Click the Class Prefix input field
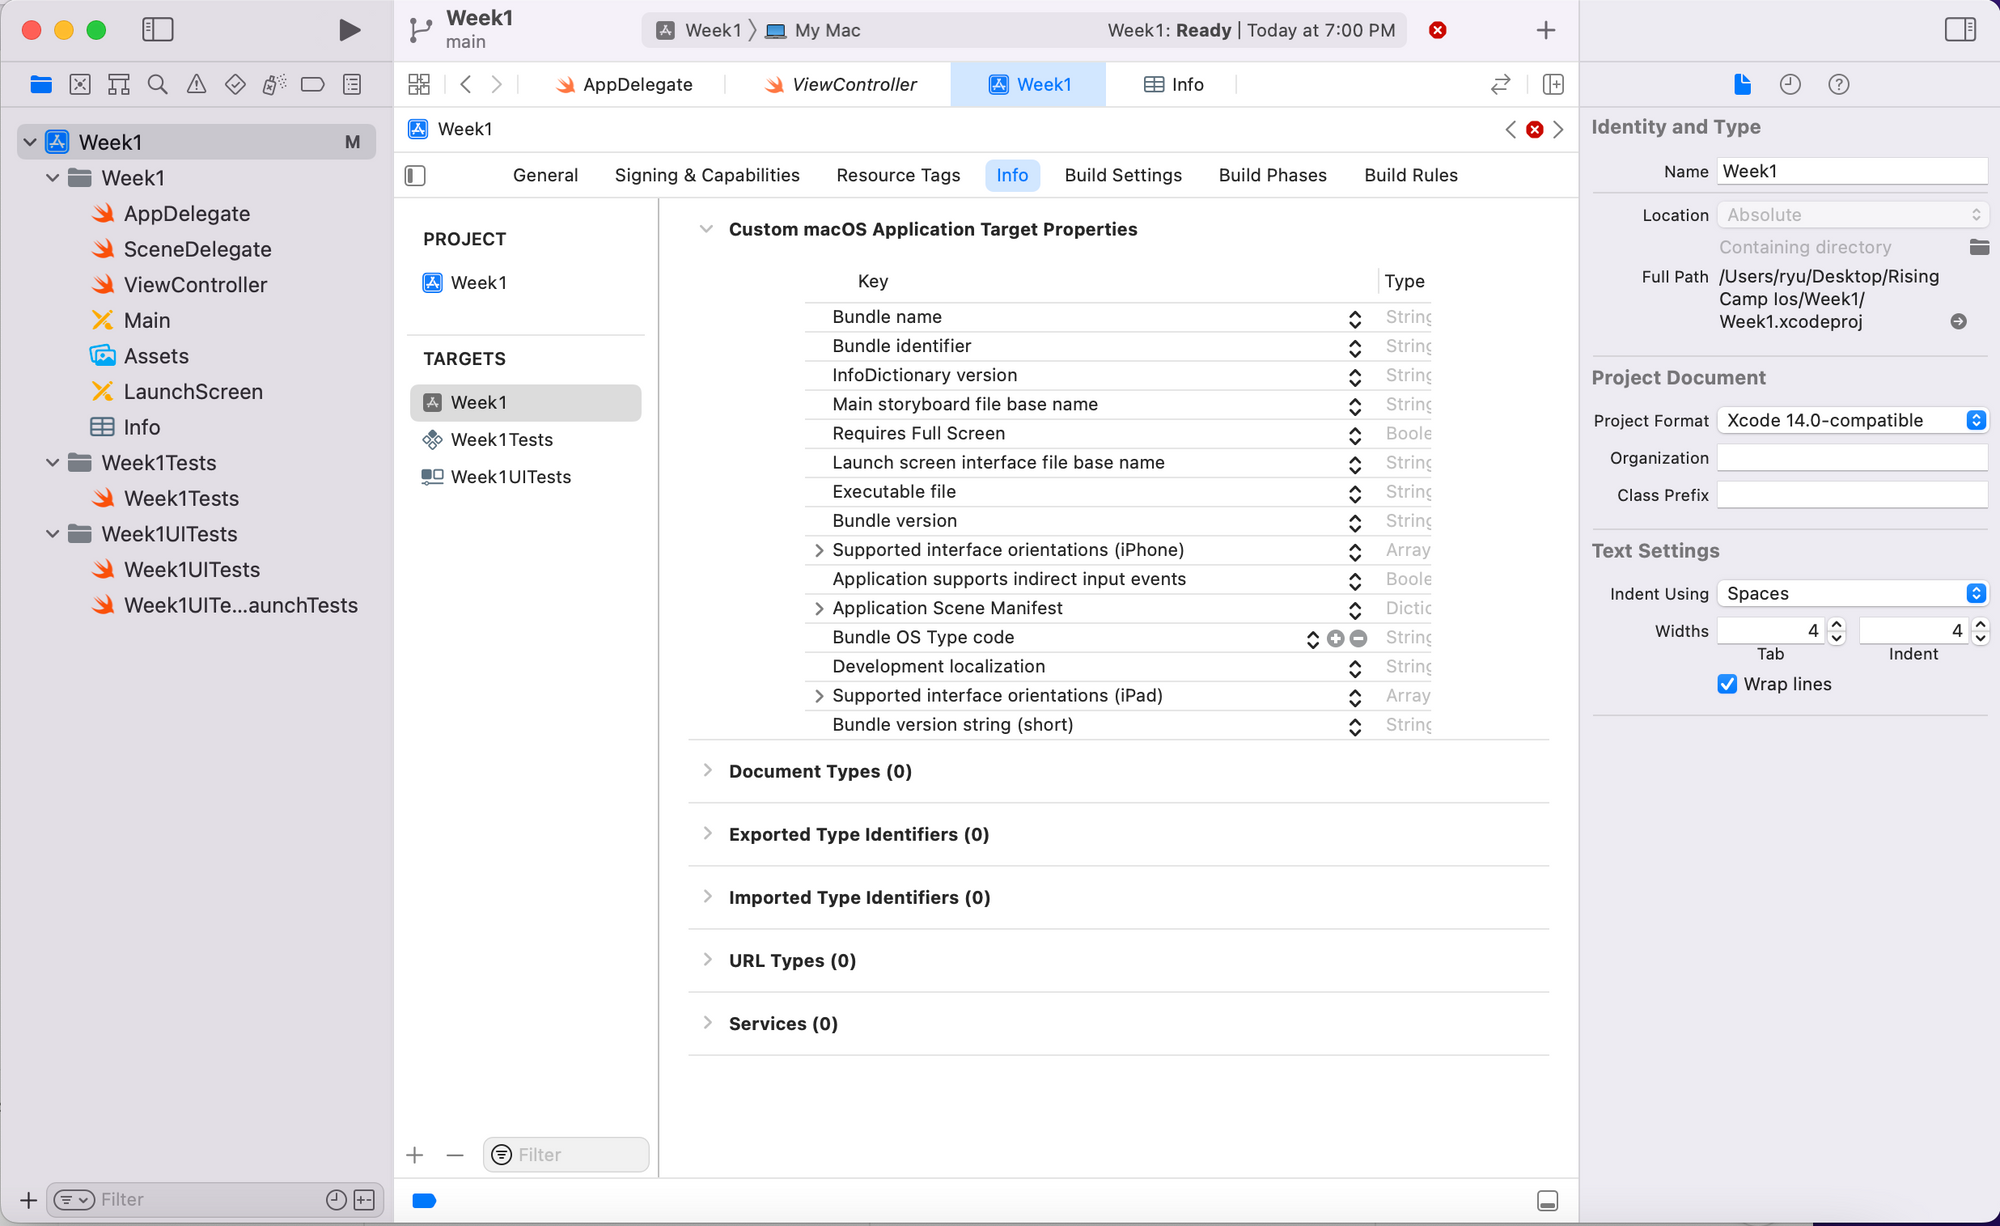Viewport: 2000px width, 1226px height. click(x=1853, y=495)
